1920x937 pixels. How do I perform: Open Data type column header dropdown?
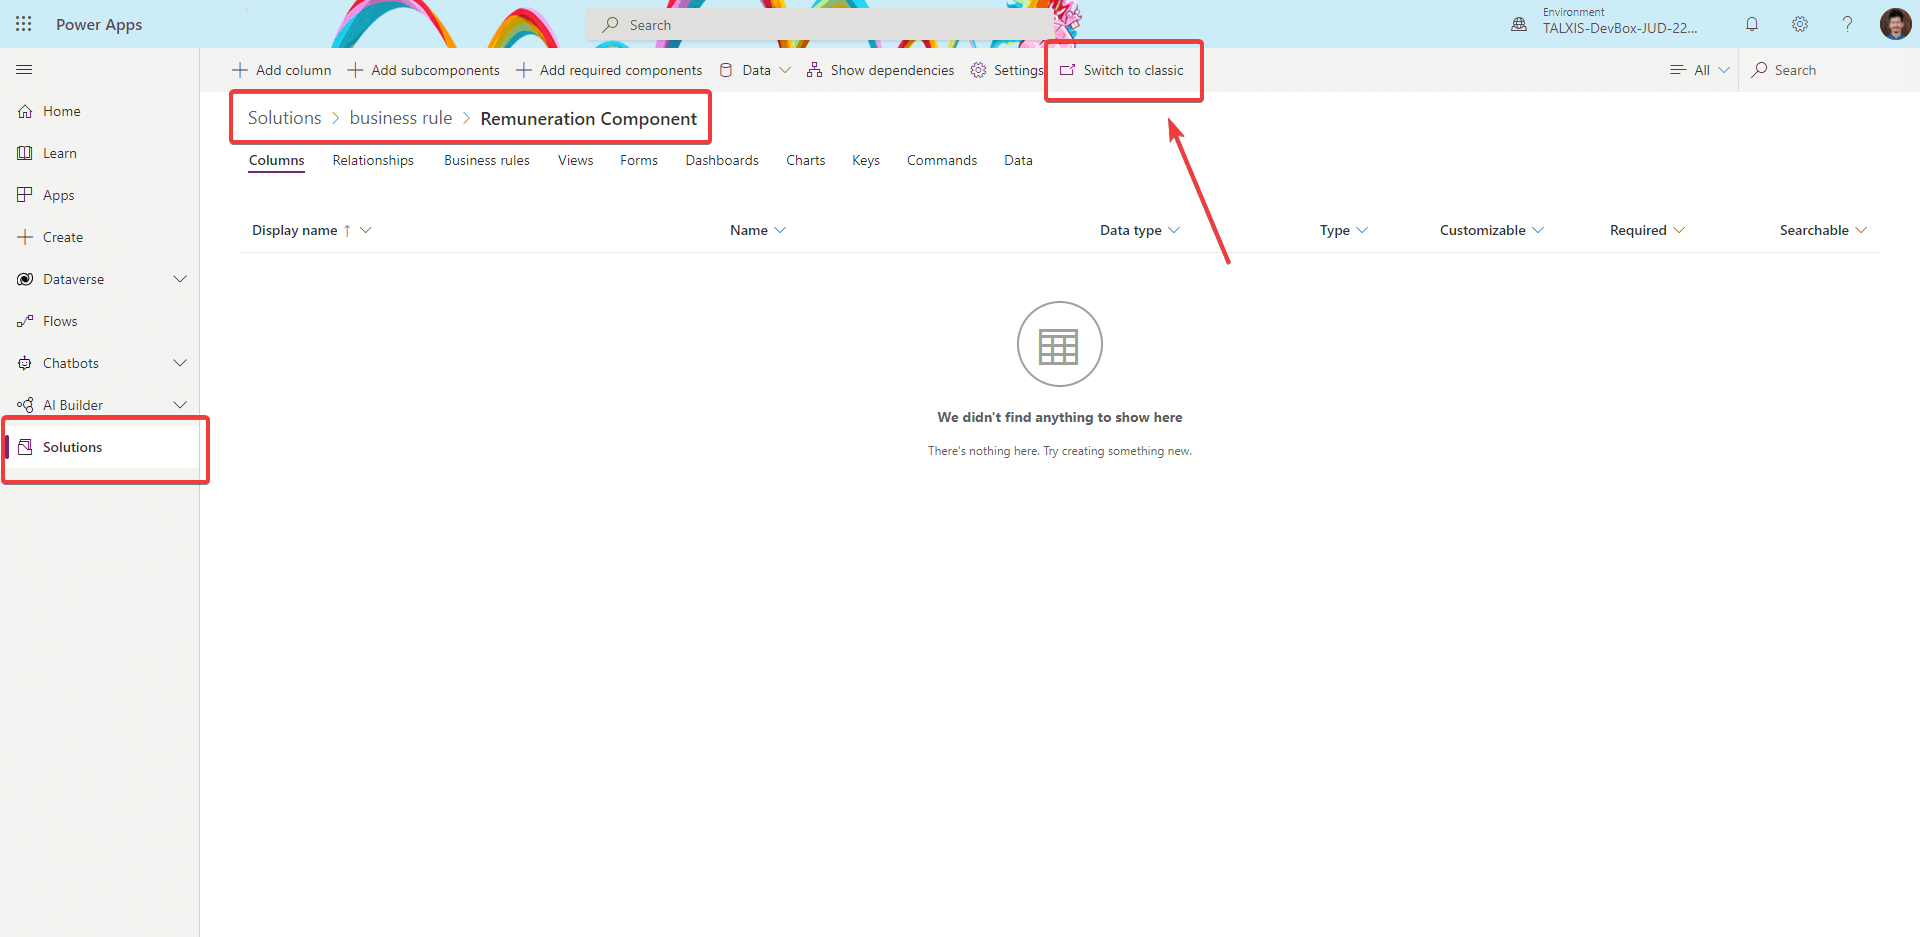click(1174, 230)
